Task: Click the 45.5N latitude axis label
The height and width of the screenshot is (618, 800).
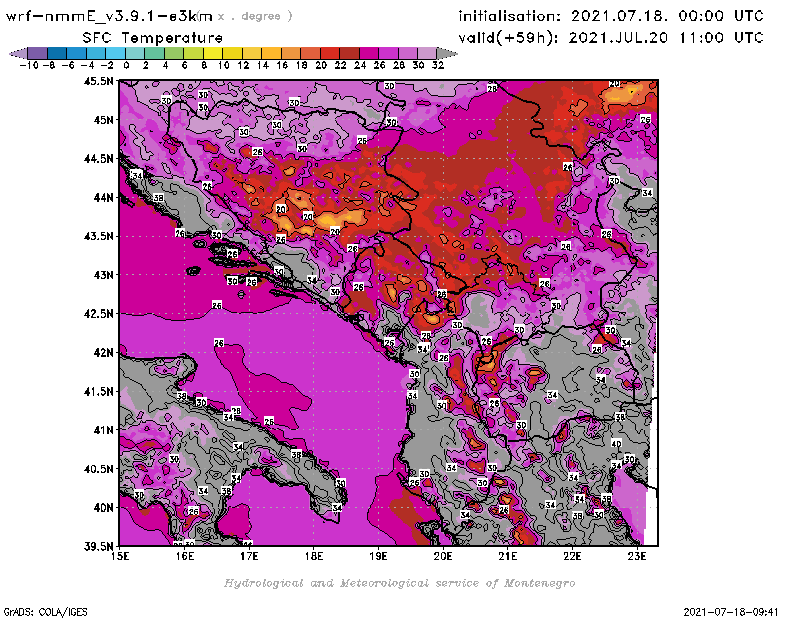Action: [x=98, y=81]
